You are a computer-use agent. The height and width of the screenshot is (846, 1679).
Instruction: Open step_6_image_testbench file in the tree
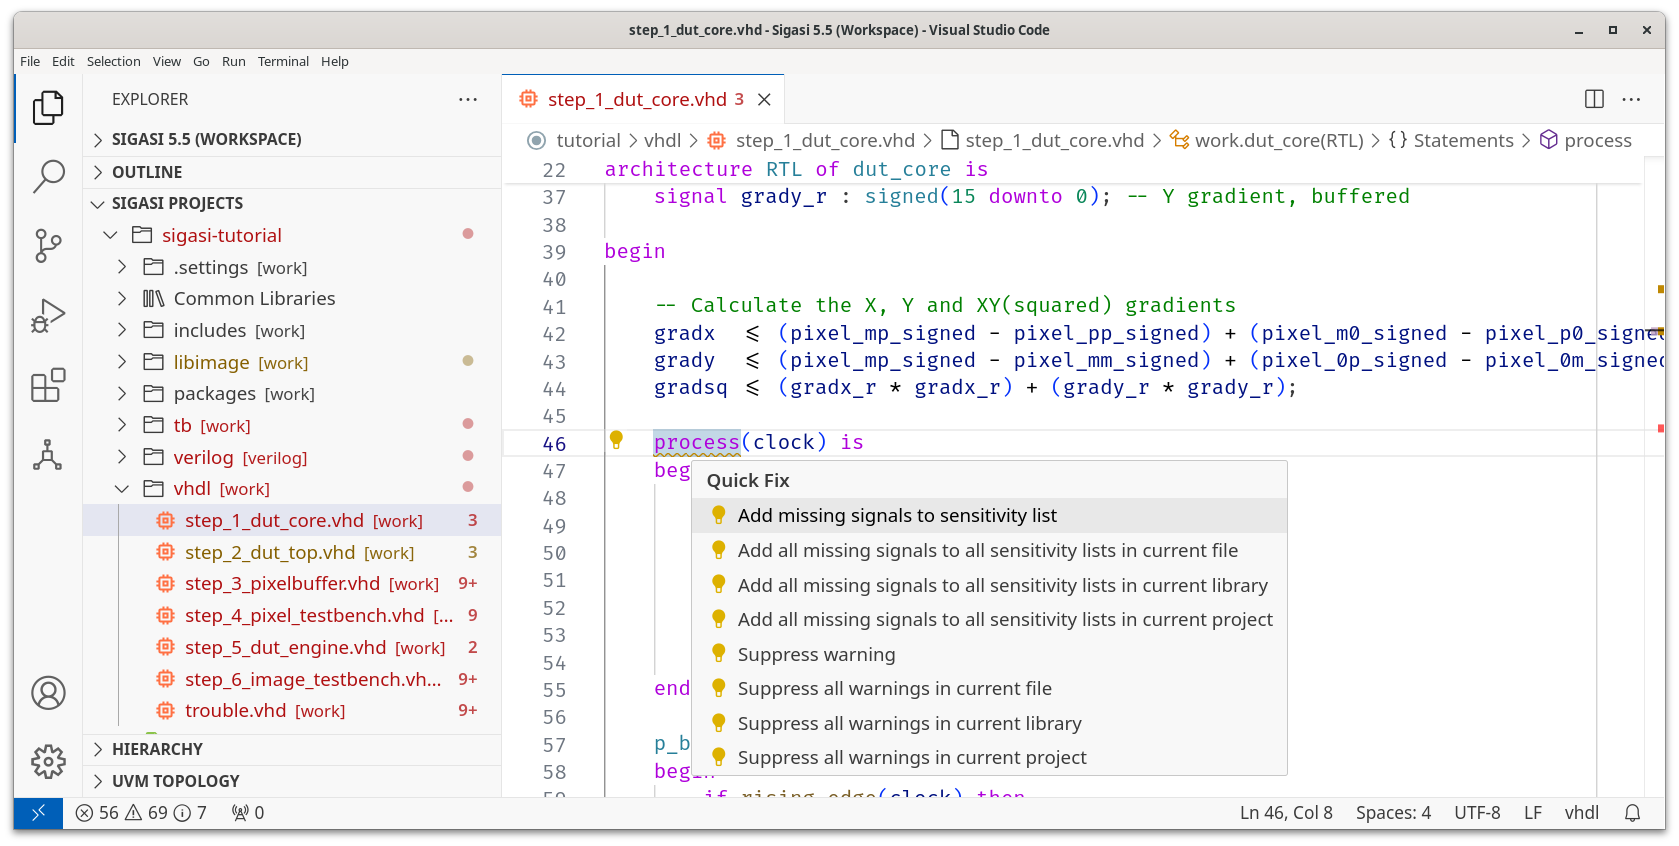292,680
